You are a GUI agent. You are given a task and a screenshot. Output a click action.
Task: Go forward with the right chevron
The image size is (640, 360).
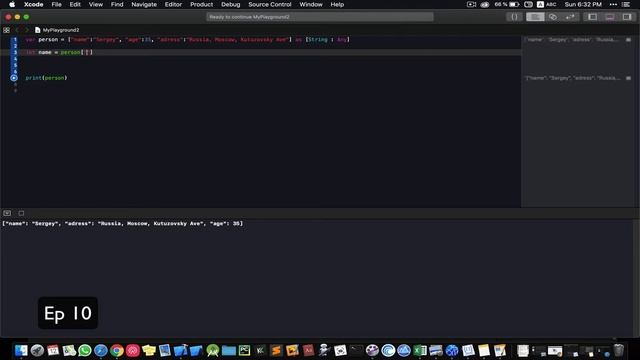(27, 30)
